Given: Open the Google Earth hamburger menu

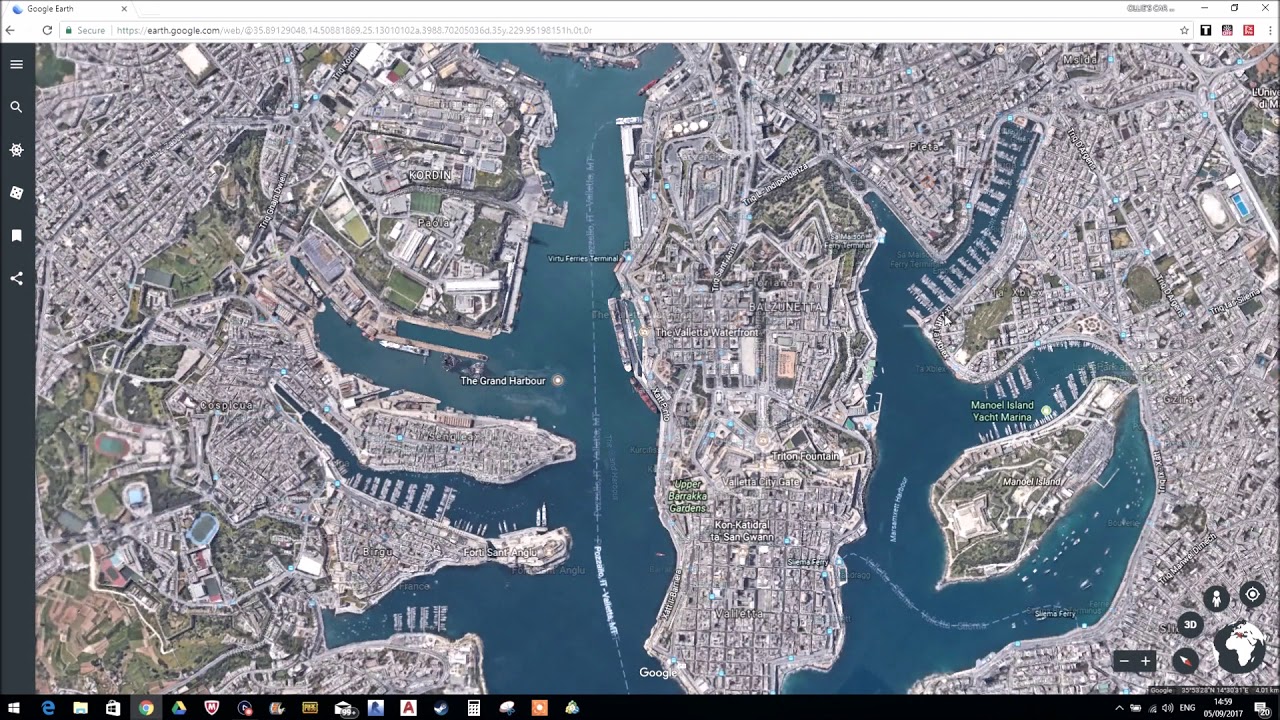Looking at the screenshot, I should click(16, 64).
